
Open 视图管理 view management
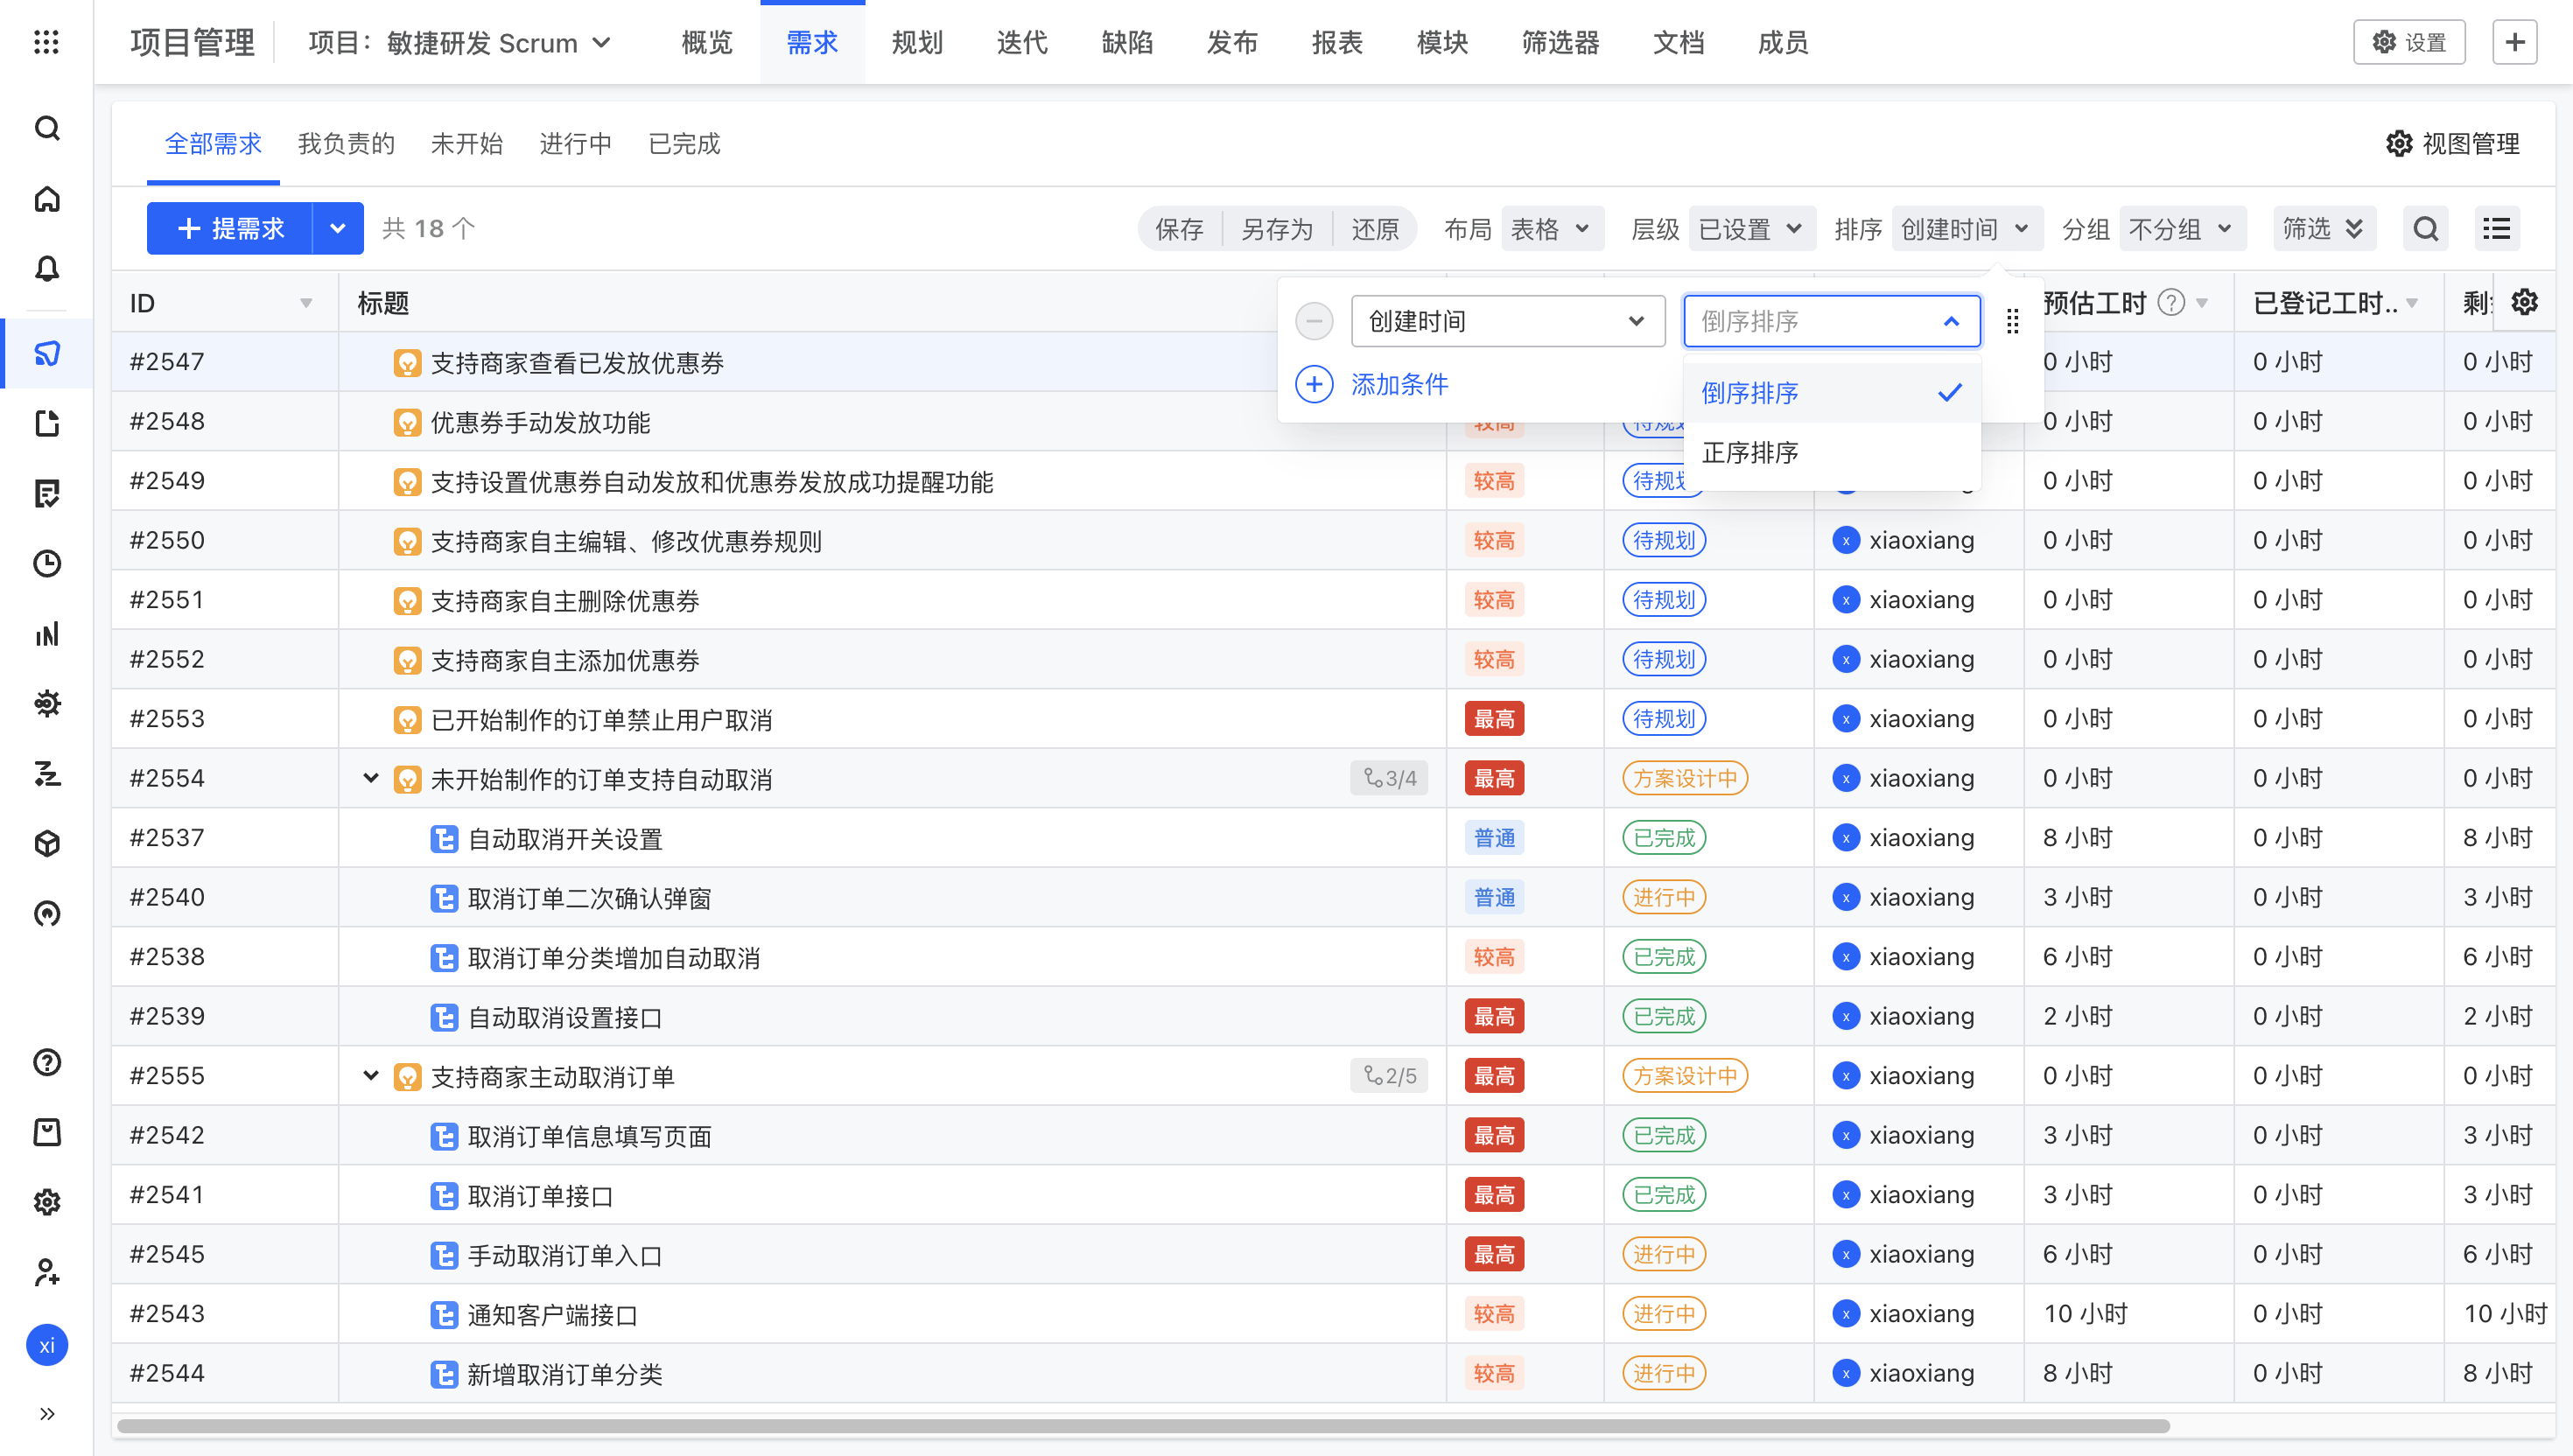tap(2453, 144)
